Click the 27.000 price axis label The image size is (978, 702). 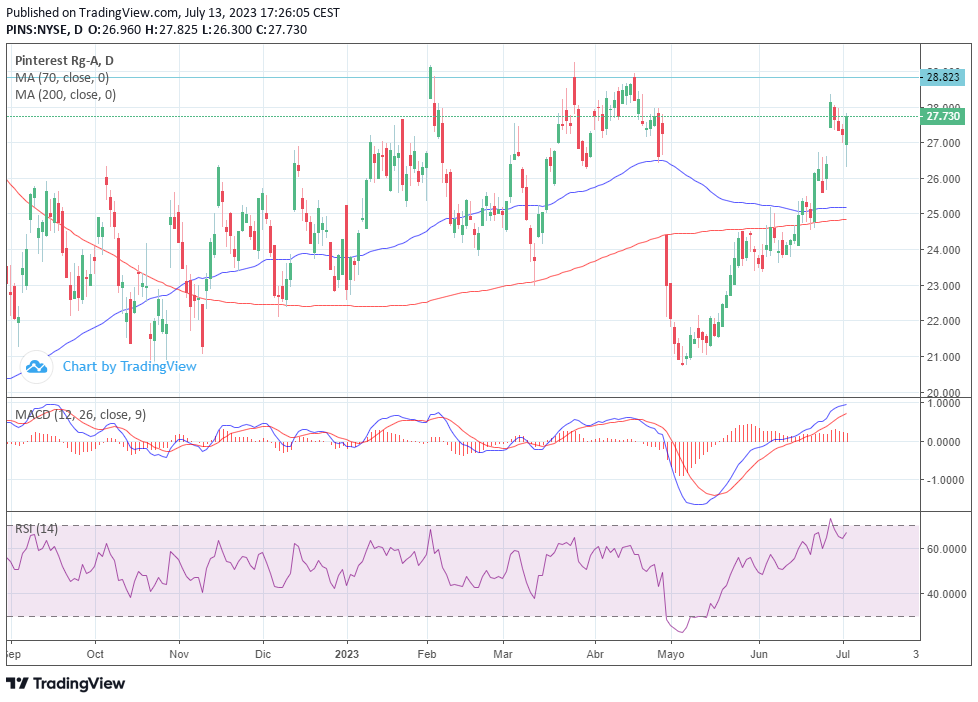click(943, 143)
